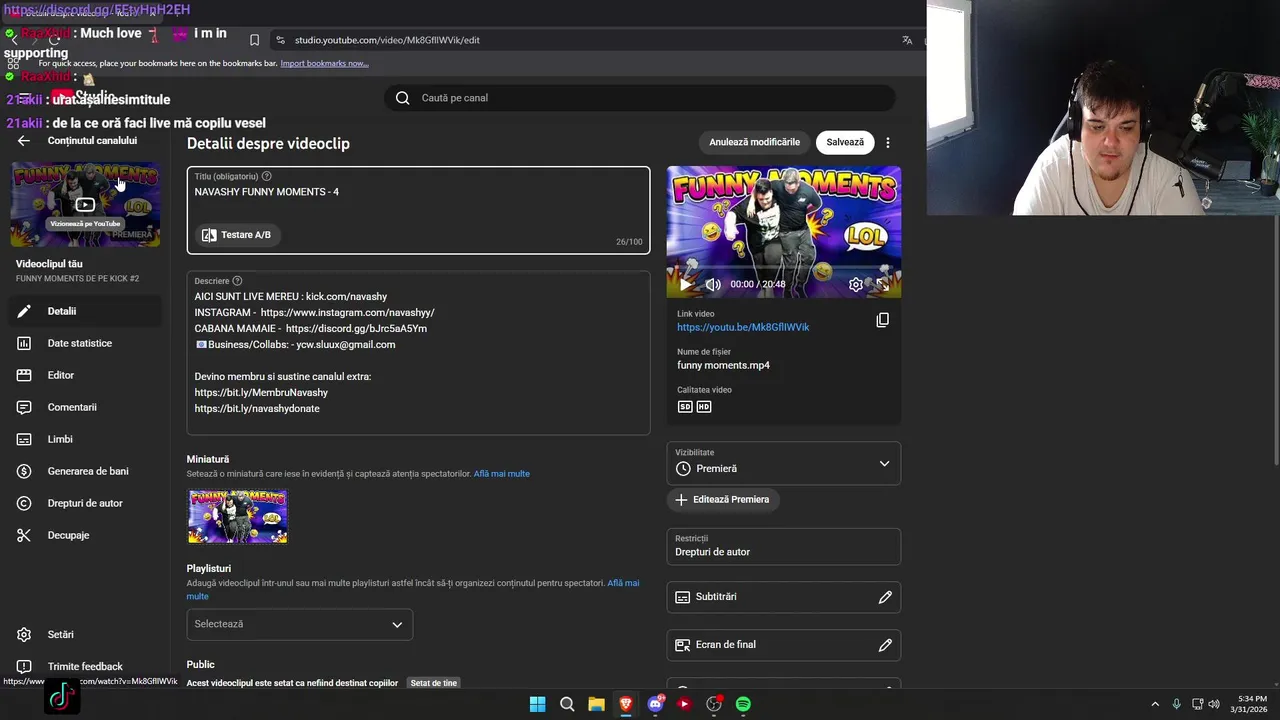Image resolution: width=1280 pixels, height=720 pixels.
Task: Switch to Brave browser in the taskbar
Action: point(626,704)
